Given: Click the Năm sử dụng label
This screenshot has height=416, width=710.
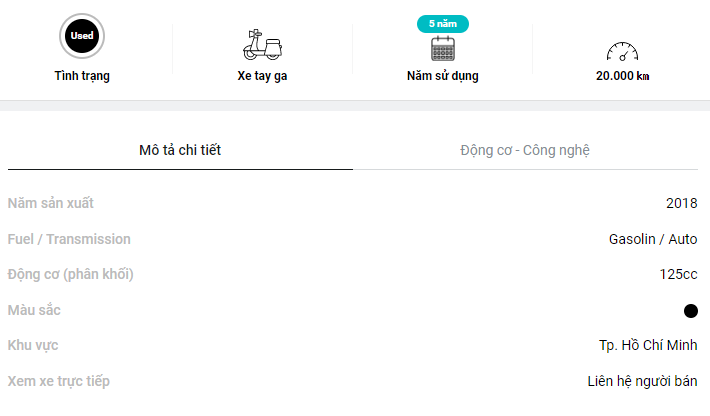Looking at the screenshot, I should (442, 76).
